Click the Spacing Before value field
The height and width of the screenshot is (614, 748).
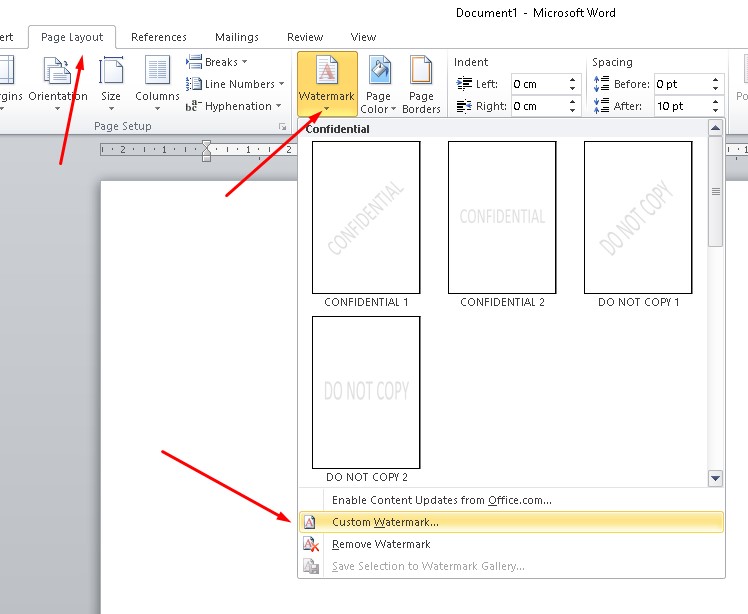682,84
